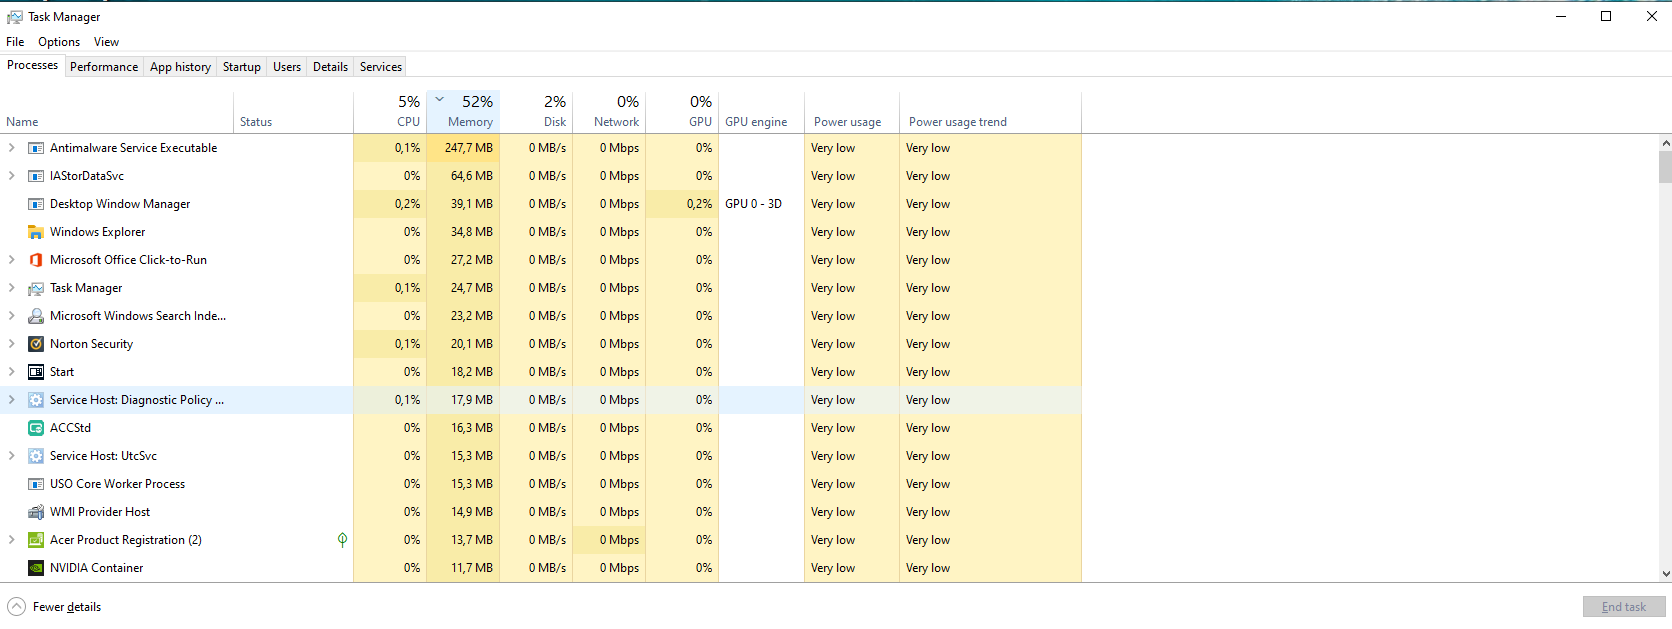Click the NVIDIA Container icon
This screenshot has height=629, width=1672.
pyautogui.click(x=36, y=568)
